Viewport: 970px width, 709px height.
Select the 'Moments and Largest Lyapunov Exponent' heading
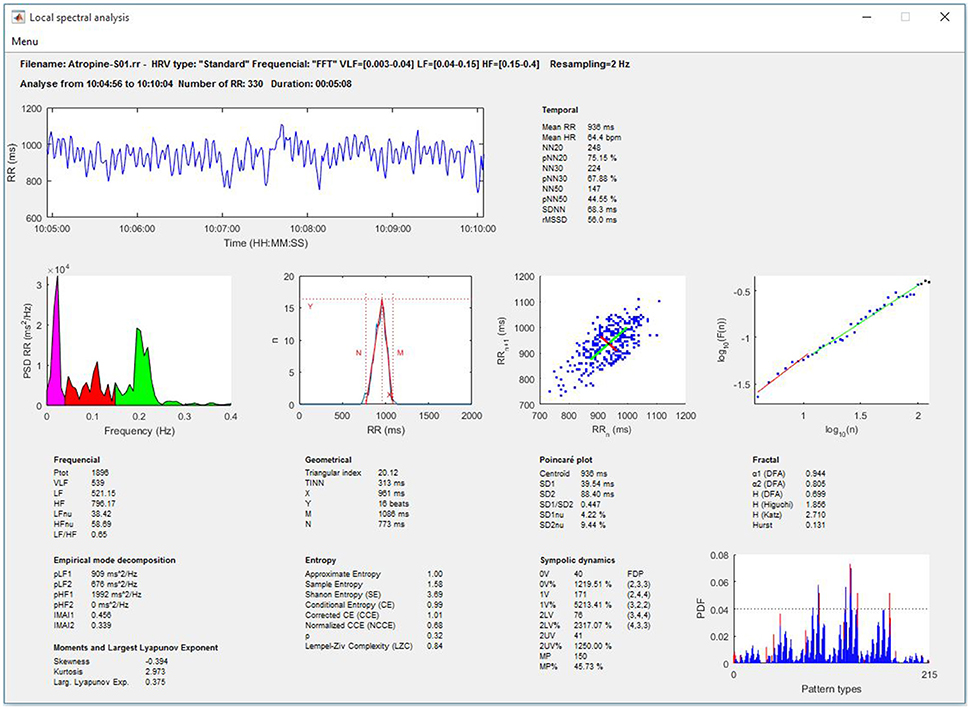coord(135,648)
